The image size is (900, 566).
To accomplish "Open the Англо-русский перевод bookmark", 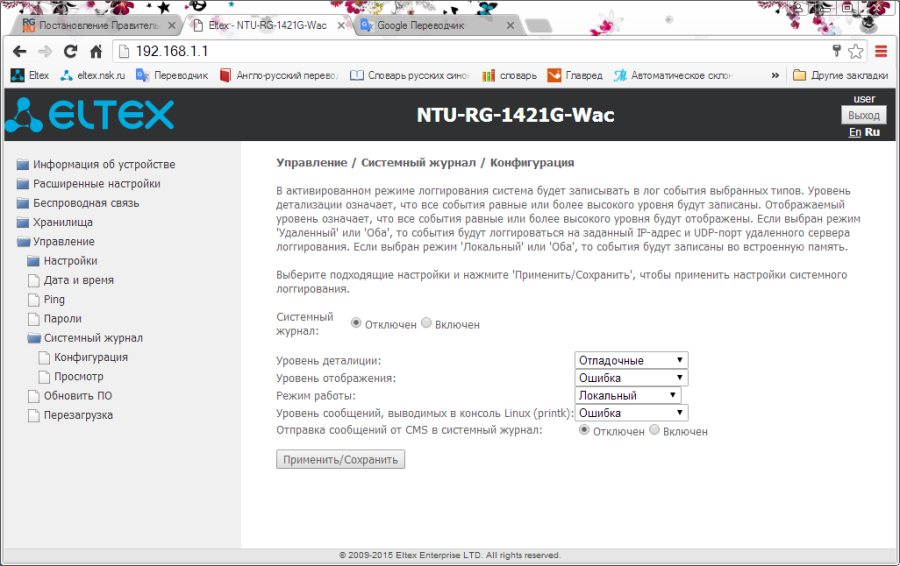I will pyautogui.click(x=280, y=75).
